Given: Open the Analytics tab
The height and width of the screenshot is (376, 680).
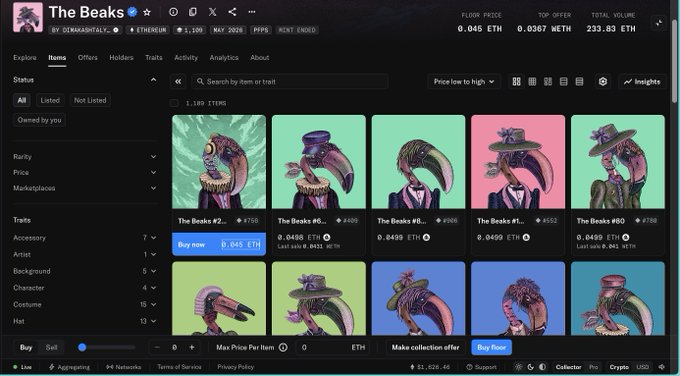Looking at the screenshot, I should pyautogui.click(x=224, y=57).
